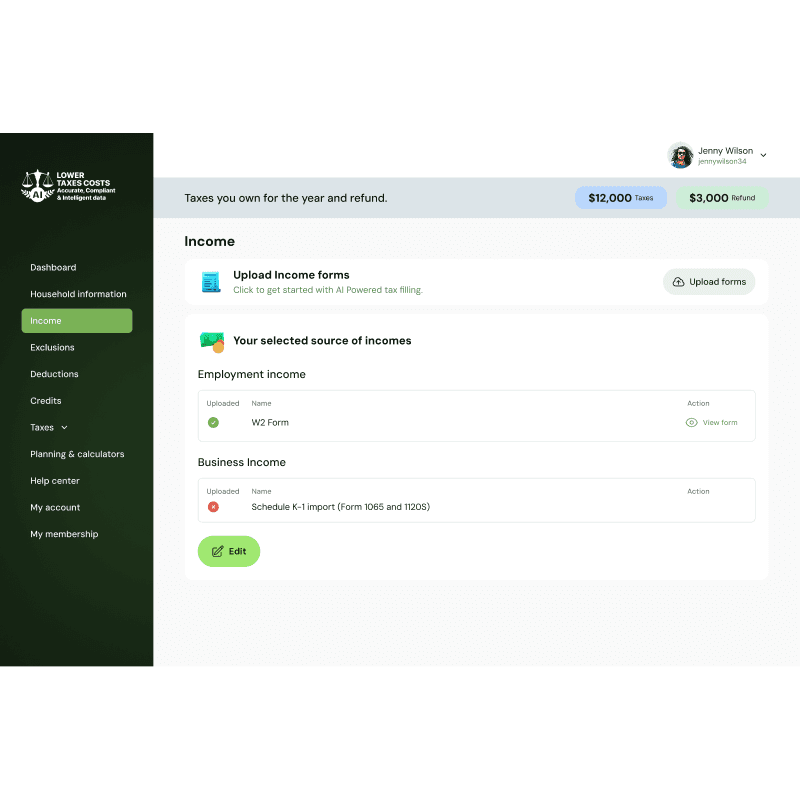Click 'Taxes you own for the year and refund.'
800x800 pixels.
[x=286, y=198]
